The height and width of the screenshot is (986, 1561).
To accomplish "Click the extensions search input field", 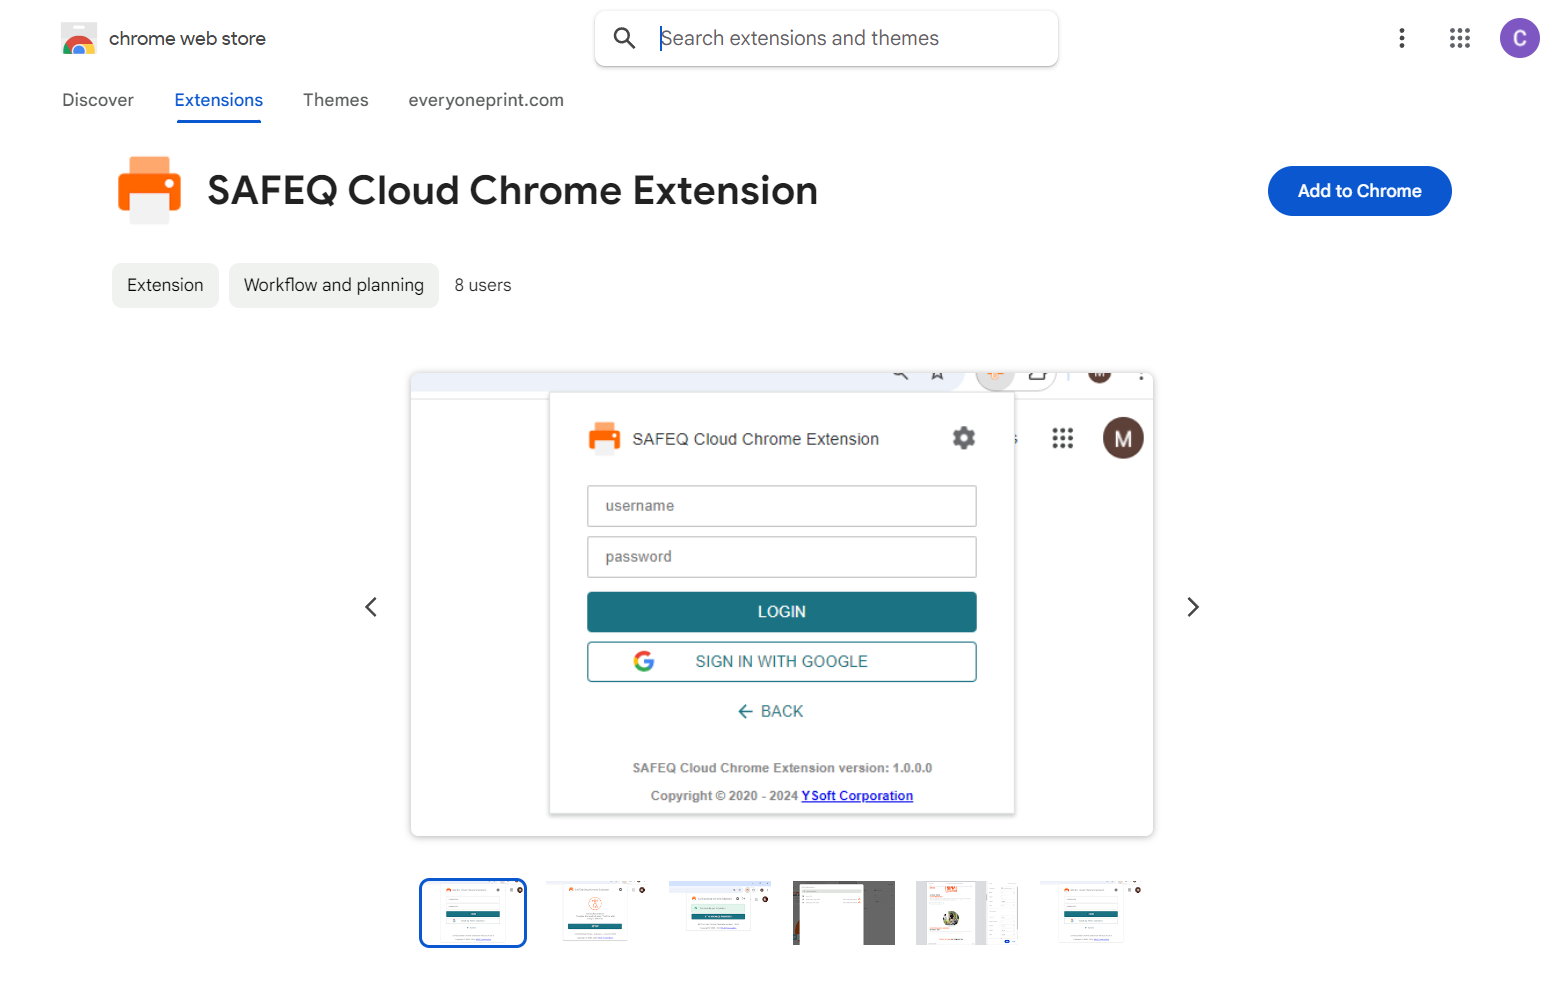I will coord(850,38).
